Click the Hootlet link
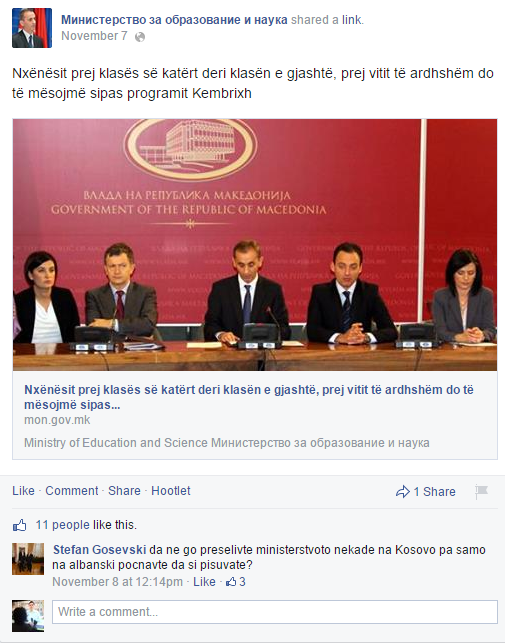 (x=171, y=491)
